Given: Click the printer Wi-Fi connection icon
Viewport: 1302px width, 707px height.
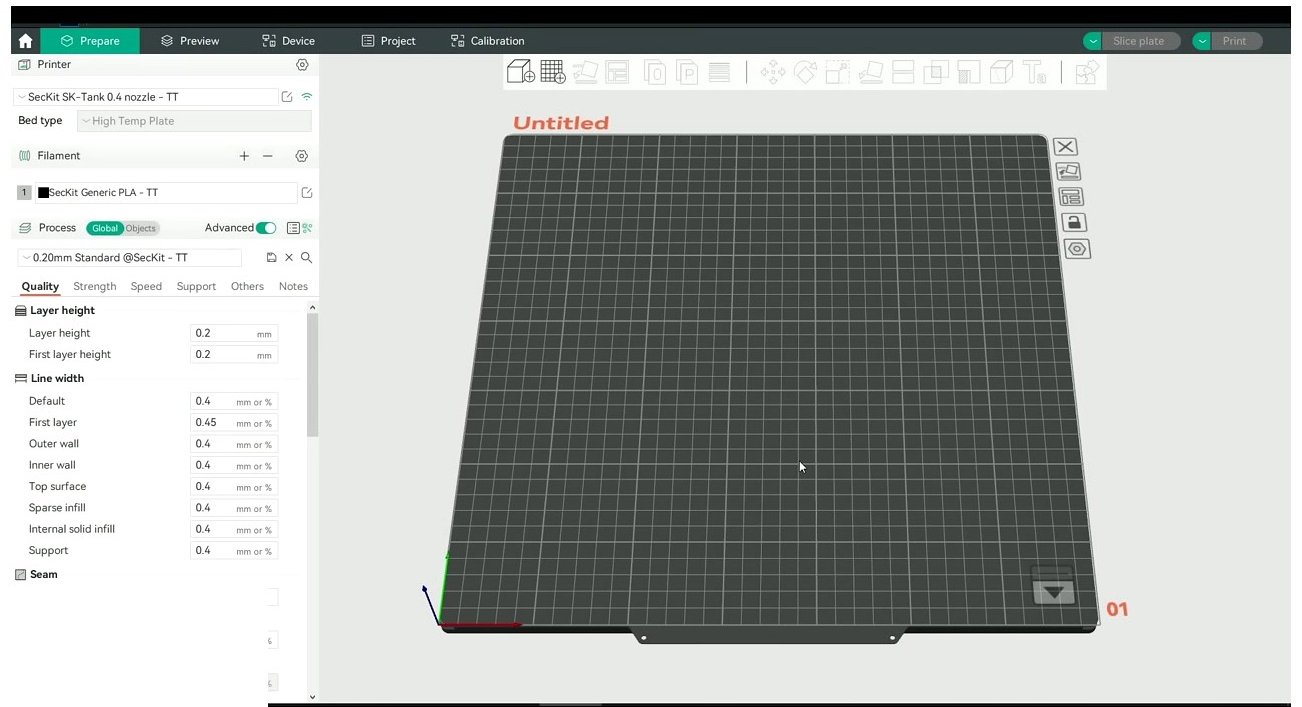Looking at the screenshot, I should click(307, 97).
